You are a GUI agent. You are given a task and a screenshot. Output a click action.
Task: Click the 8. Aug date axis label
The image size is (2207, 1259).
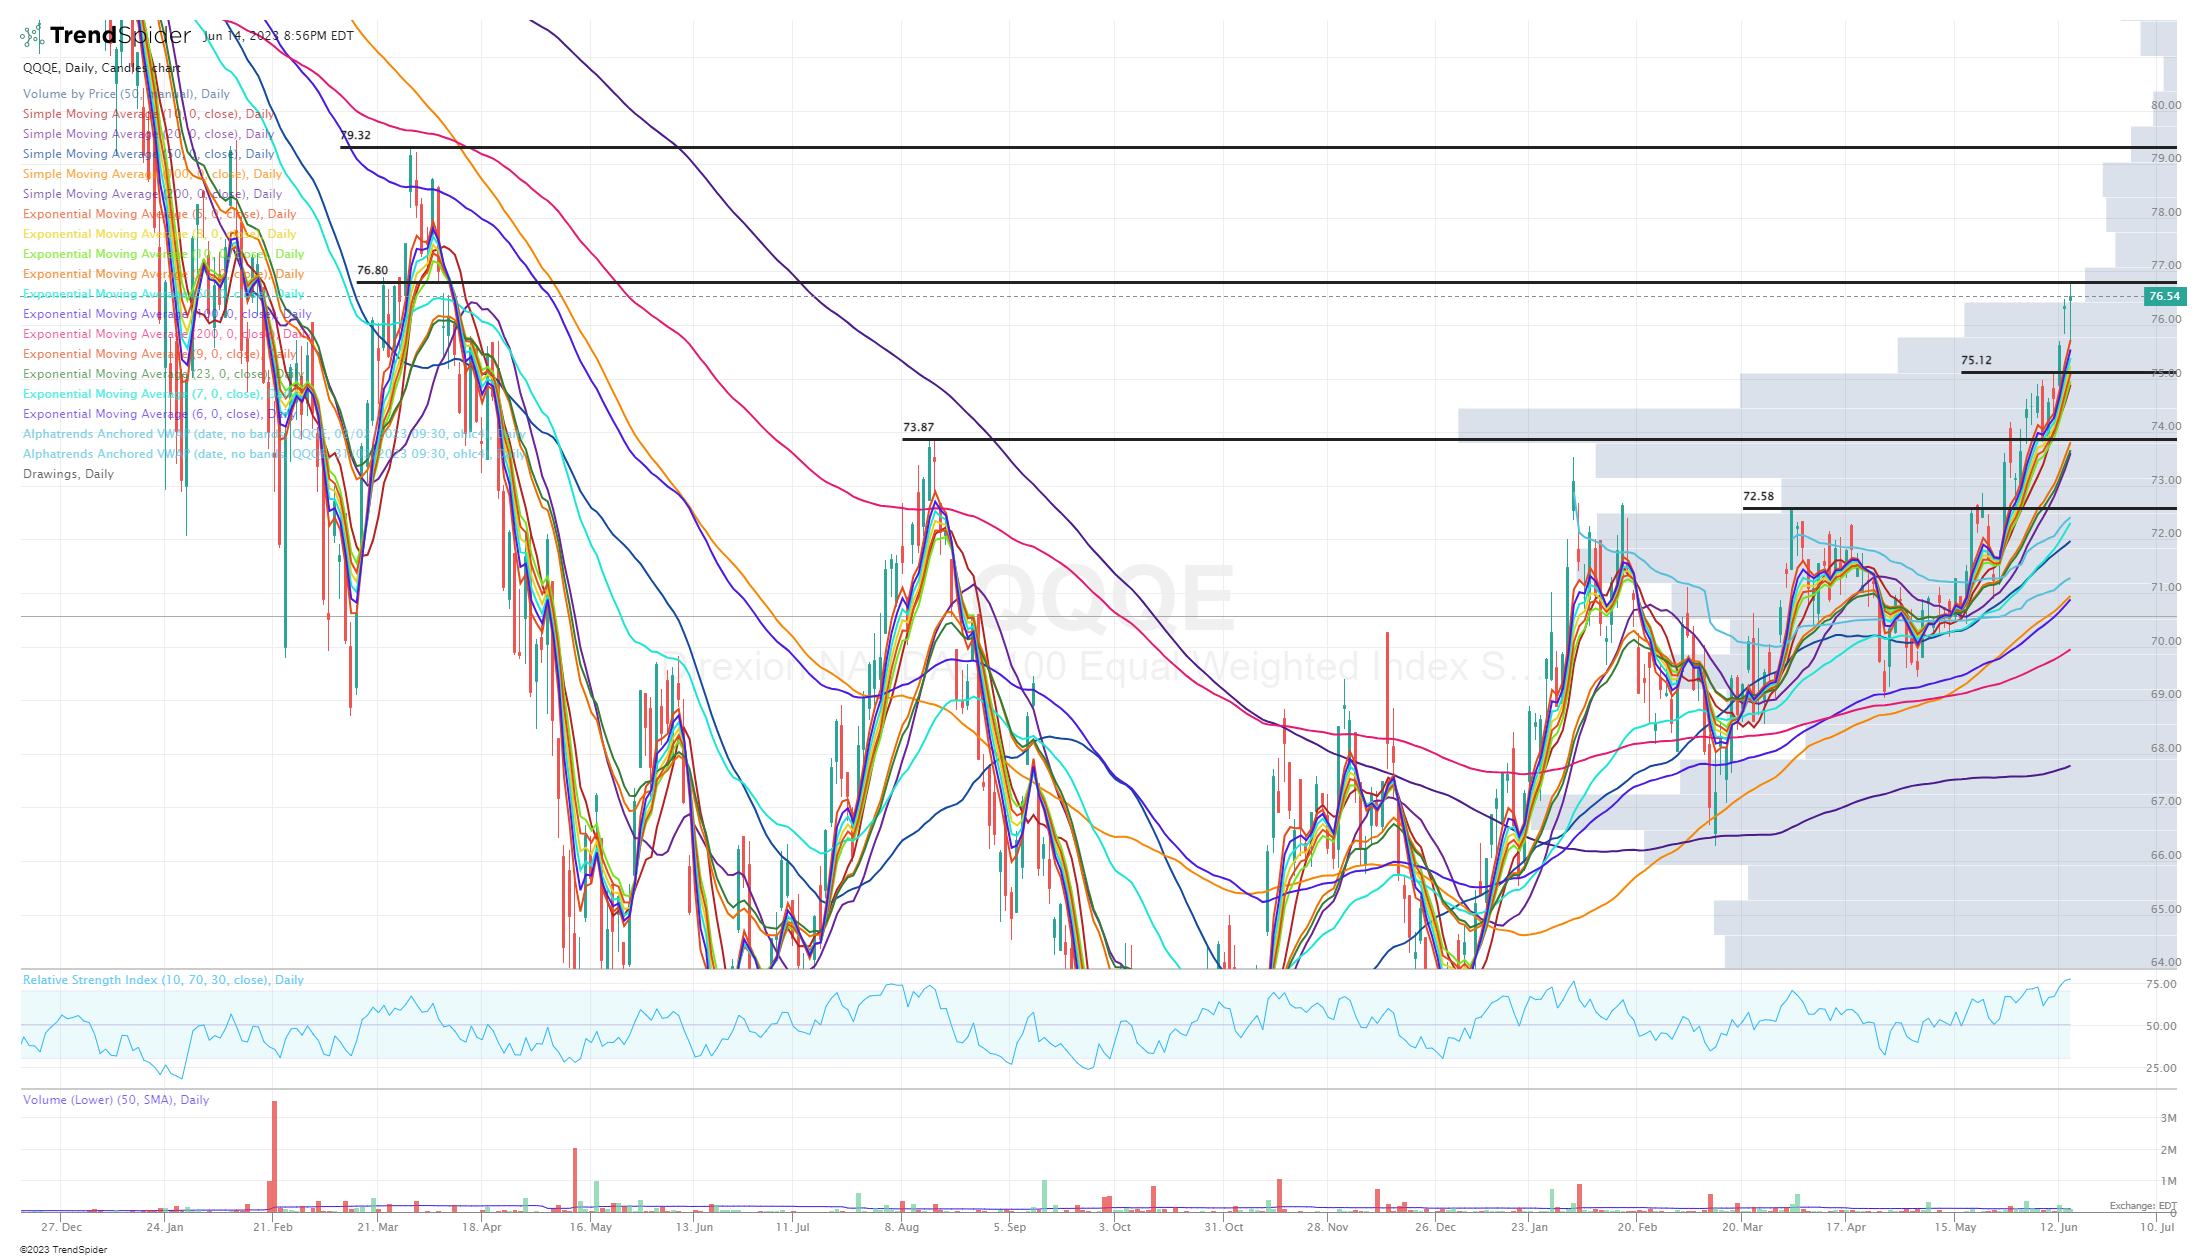pyautogui.click(x=902, y=1228)
